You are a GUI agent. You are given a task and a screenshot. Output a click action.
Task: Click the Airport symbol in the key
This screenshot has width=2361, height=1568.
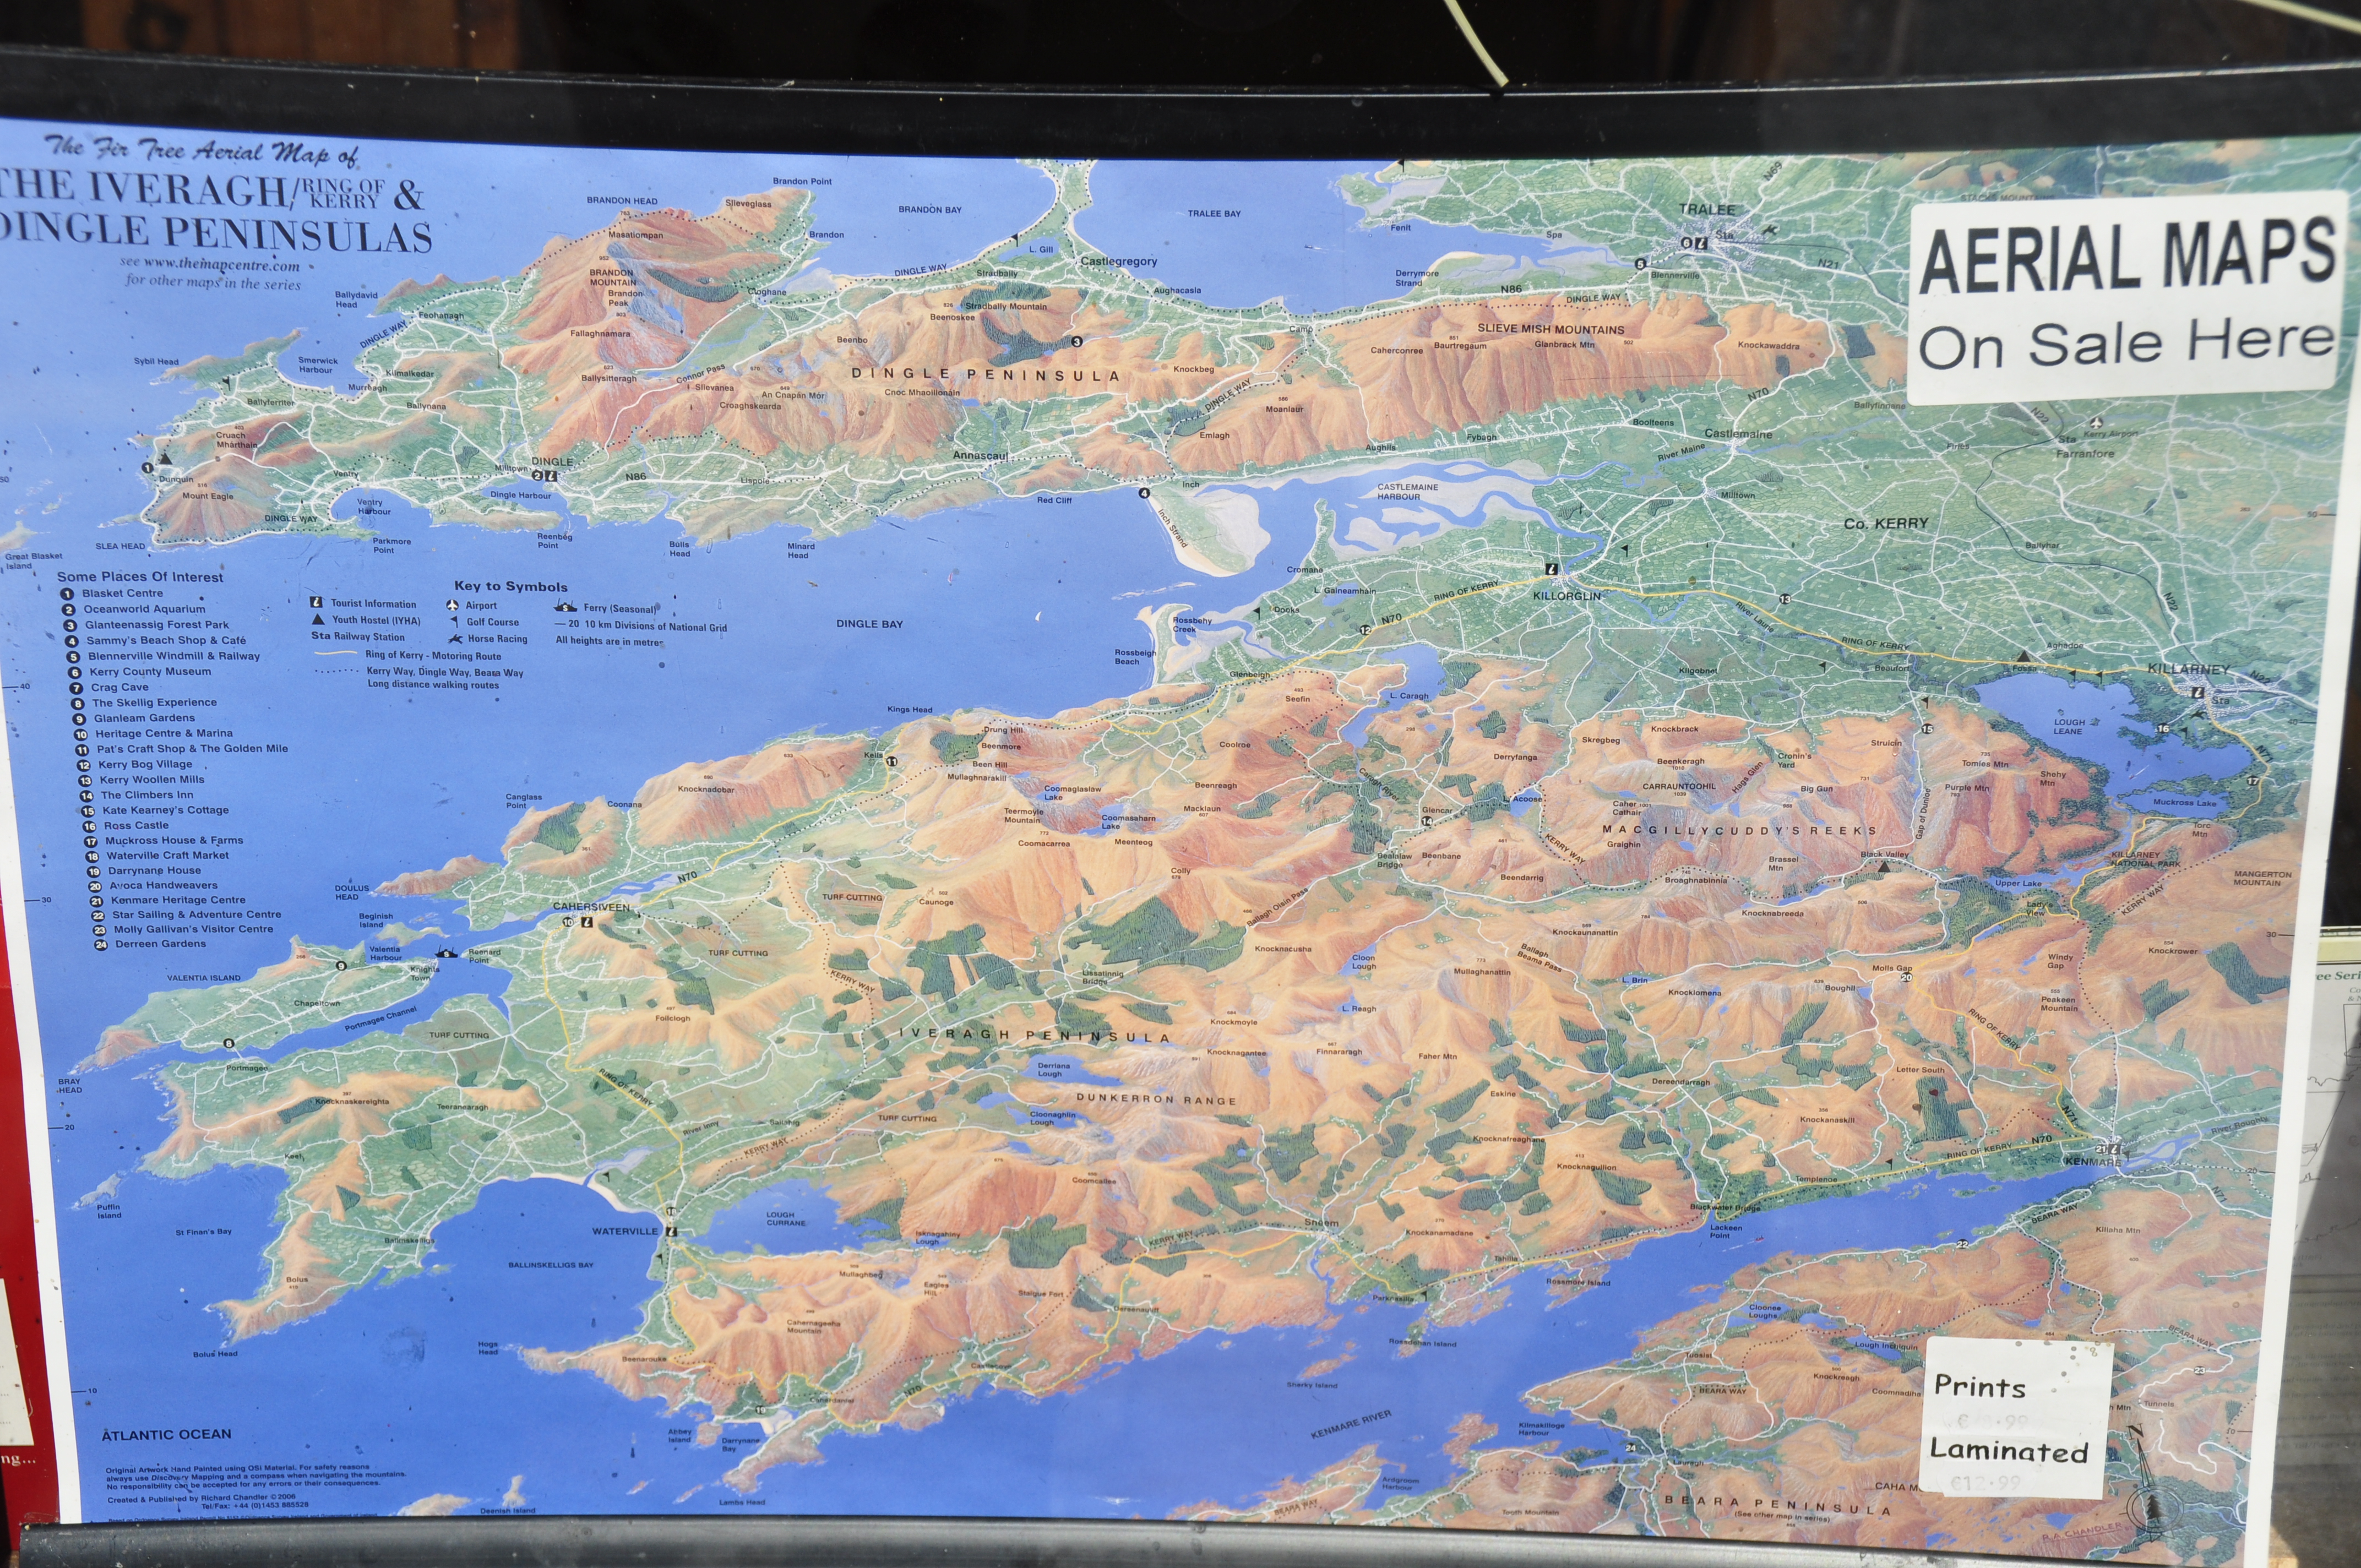452,605
